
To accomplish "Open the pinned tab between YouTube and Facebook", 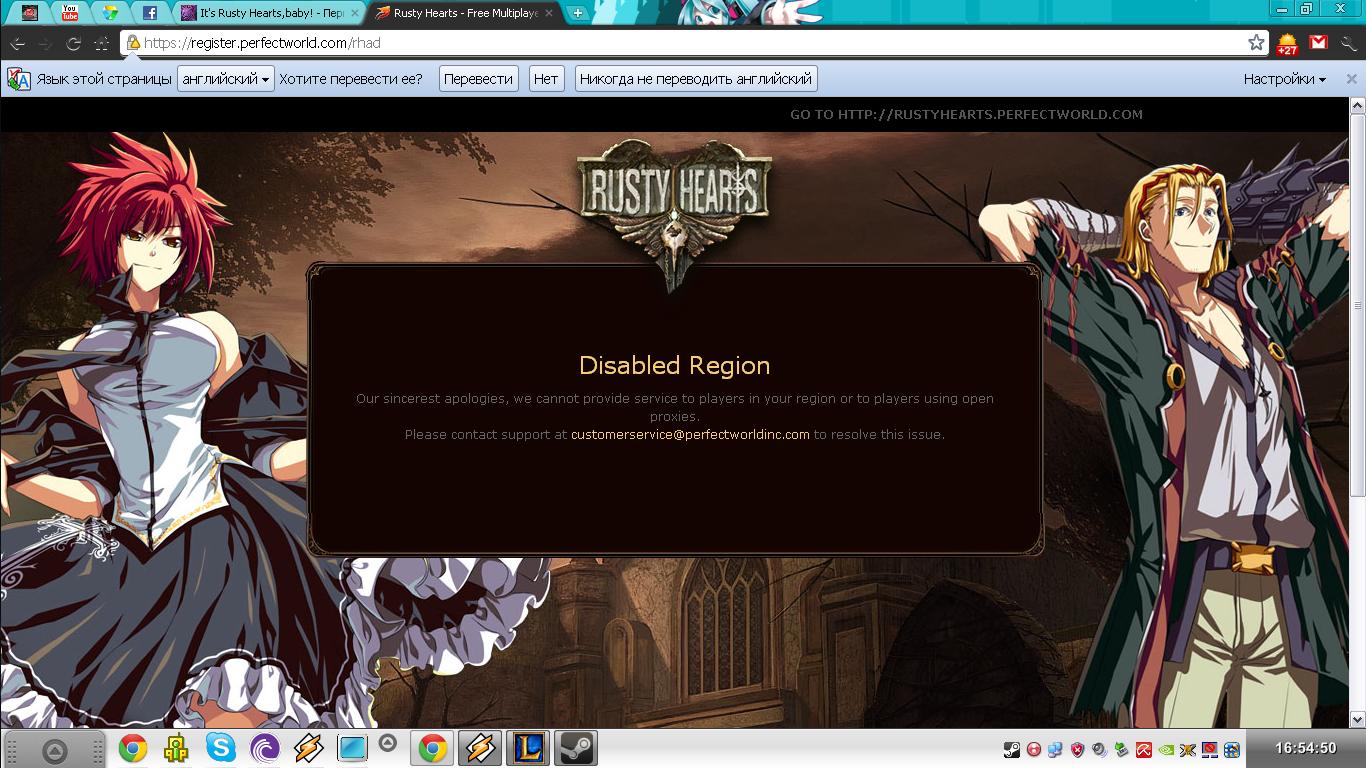I will pos(110,13).
